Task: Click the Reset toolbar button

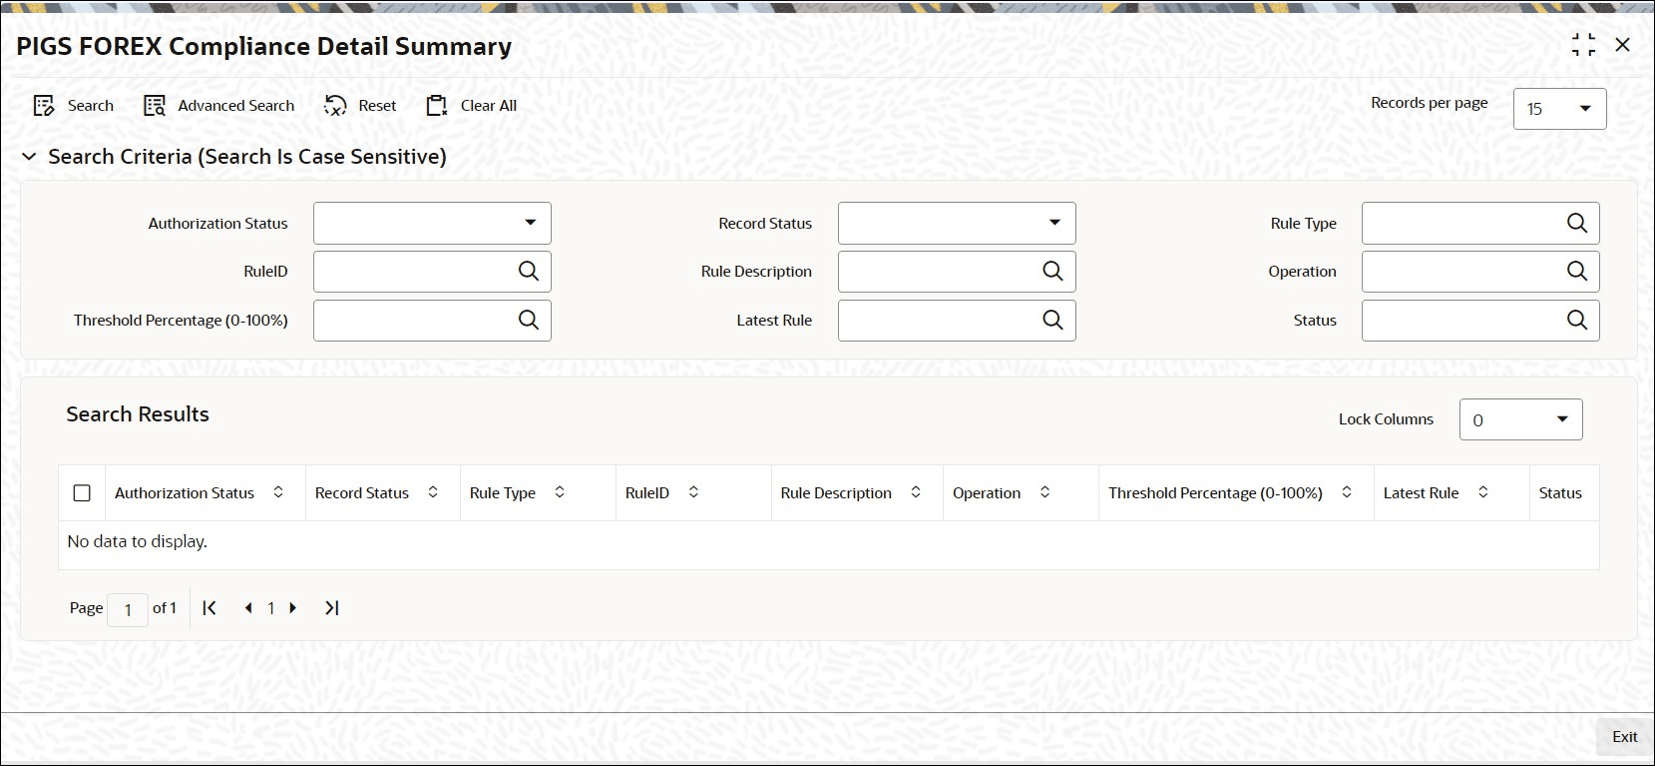Action: click(360, 106)
